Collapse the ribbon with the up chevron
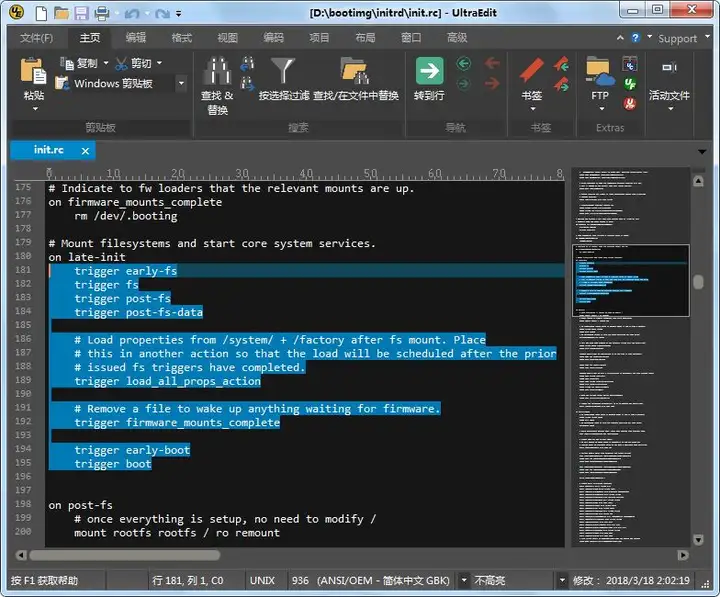This screenshot has width=720, height=597. [620, 38]
